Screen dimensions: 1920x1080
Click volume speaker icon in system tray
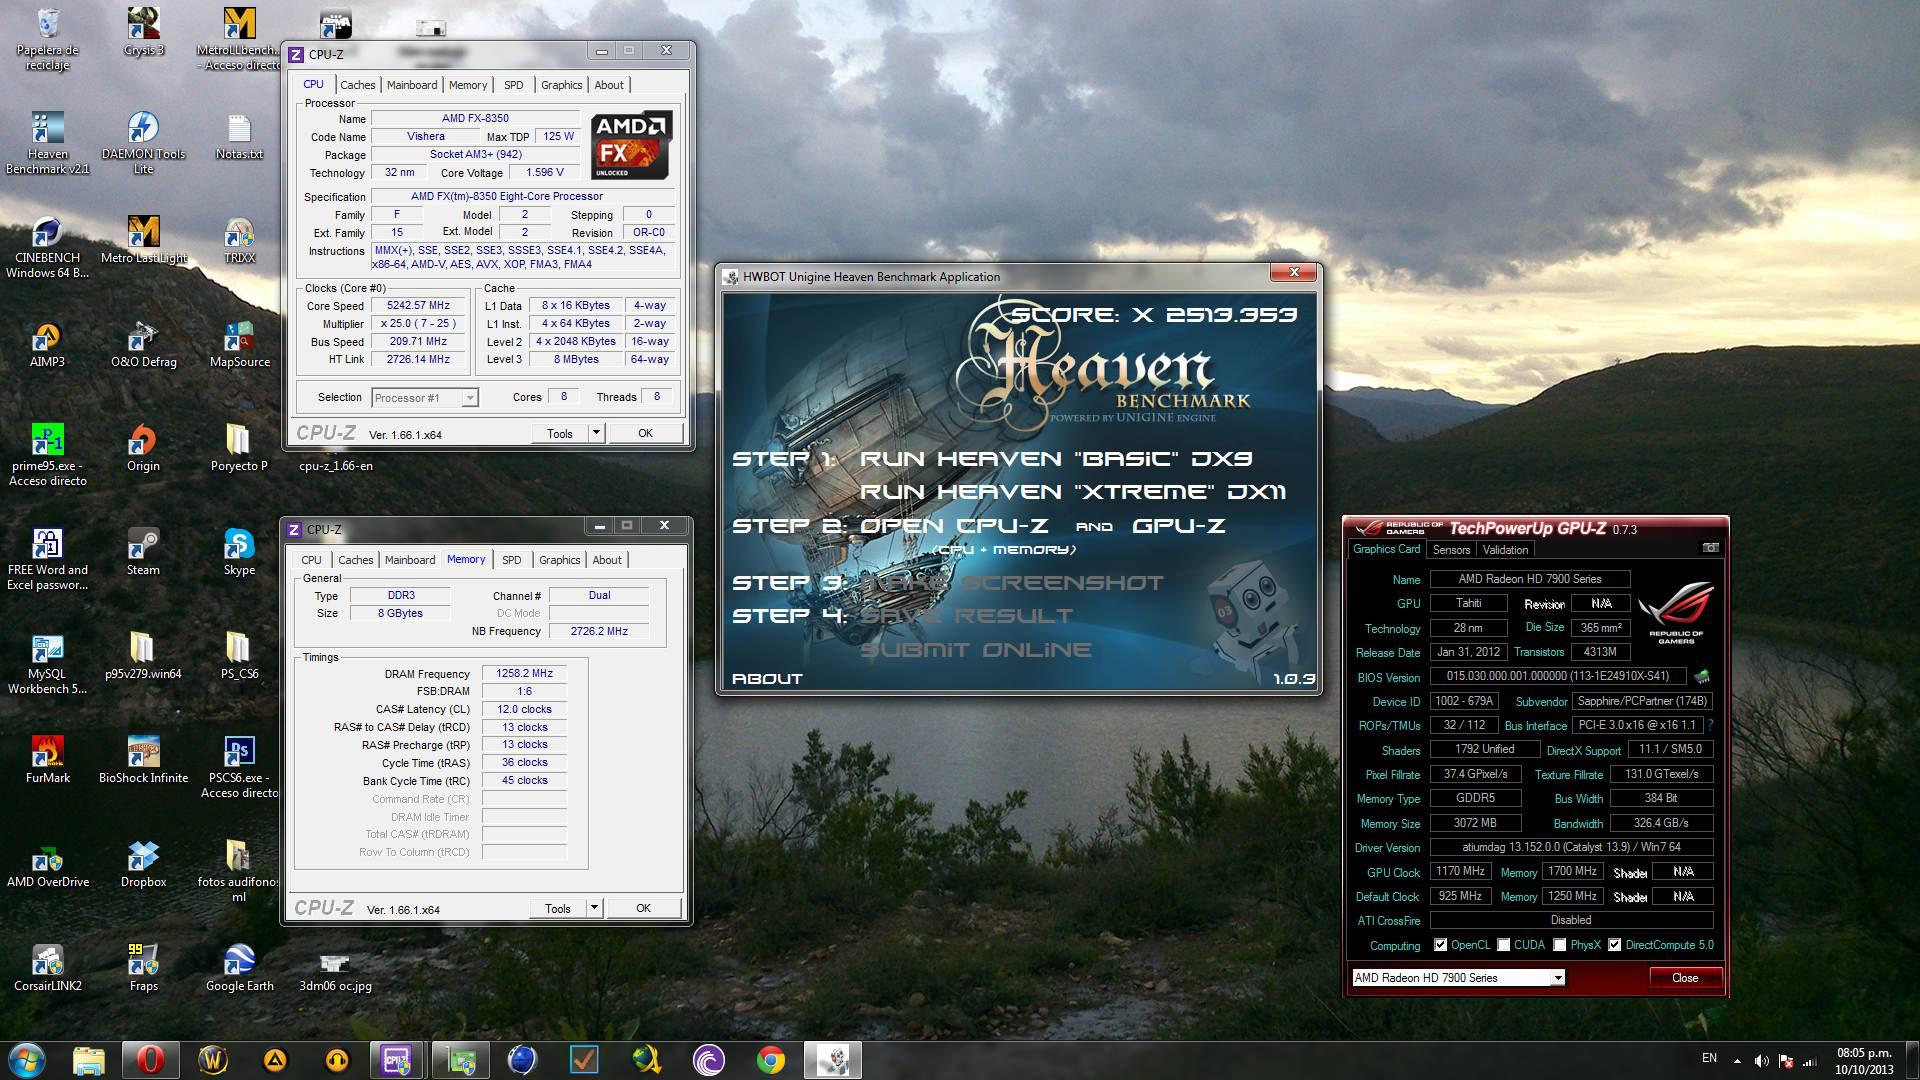click(1761, 1061)
